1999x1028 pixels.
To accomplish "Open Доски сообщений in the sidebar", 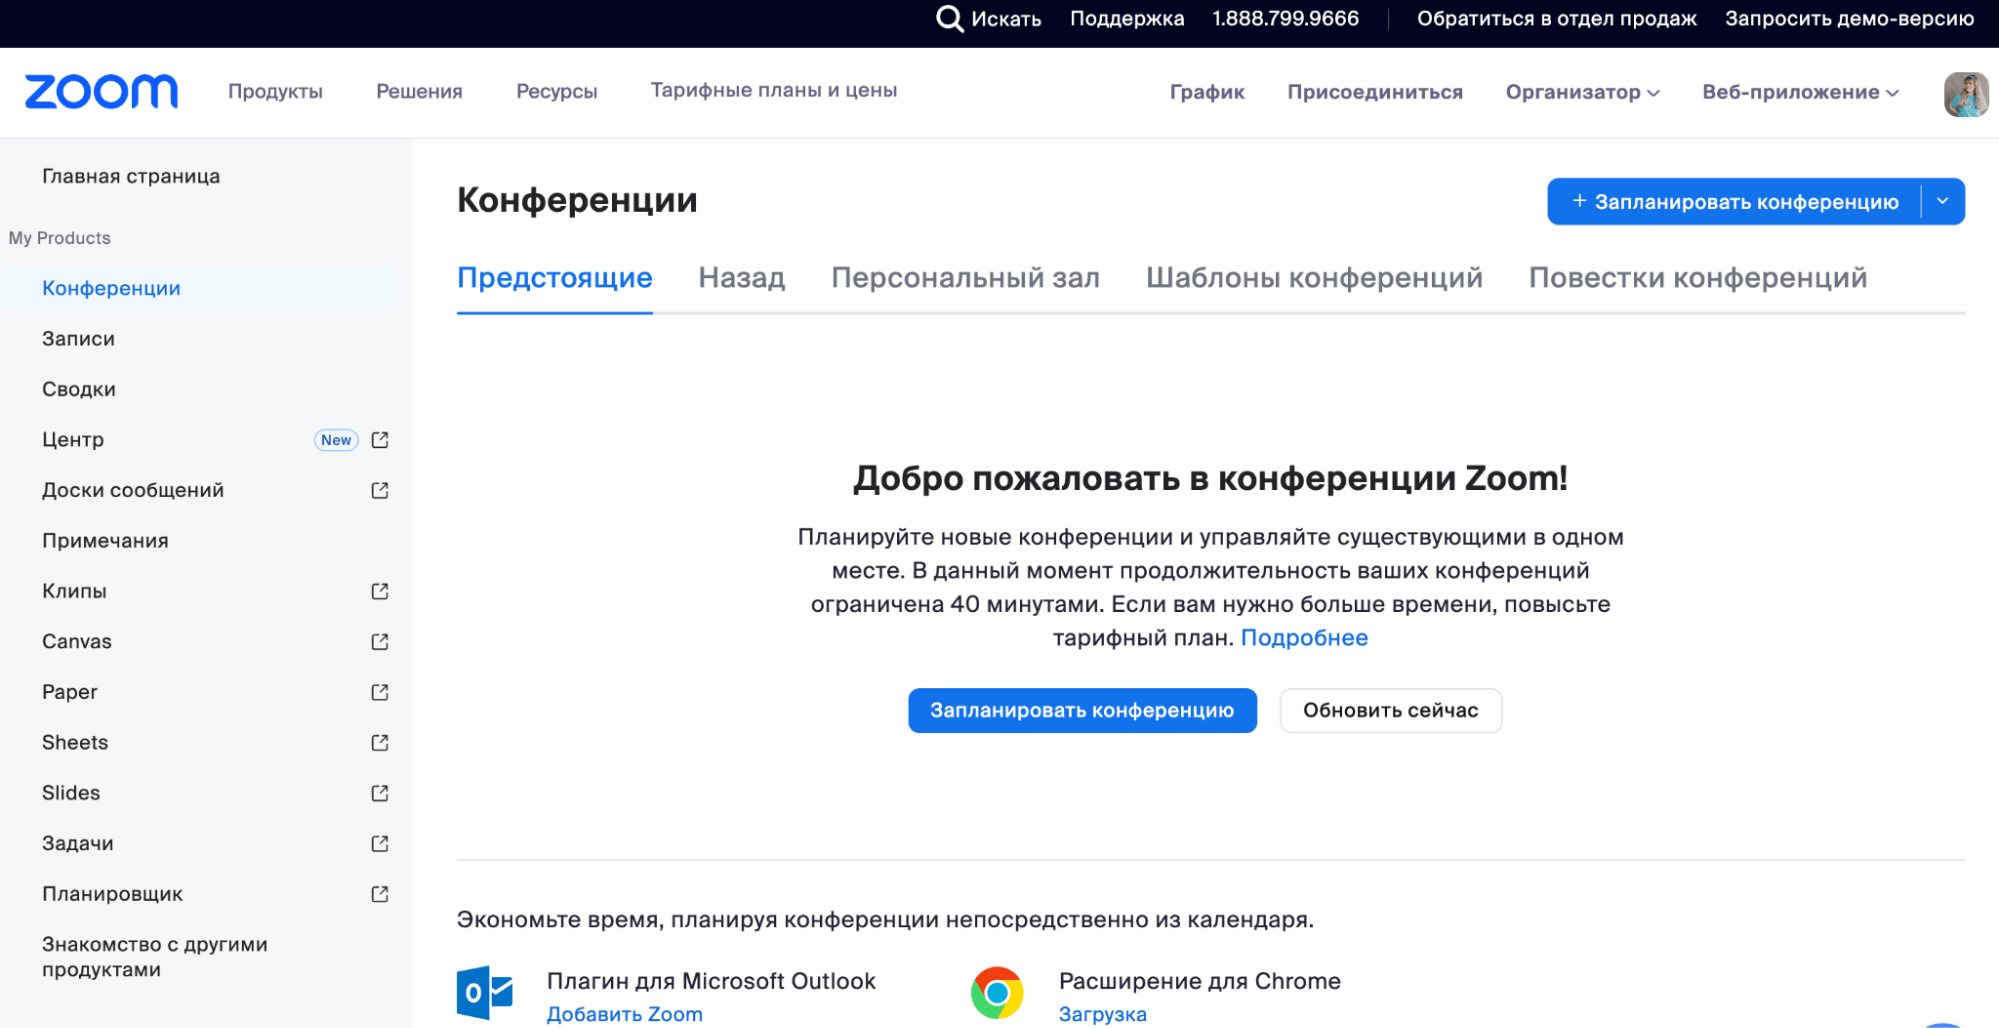I will click(133, 490).
